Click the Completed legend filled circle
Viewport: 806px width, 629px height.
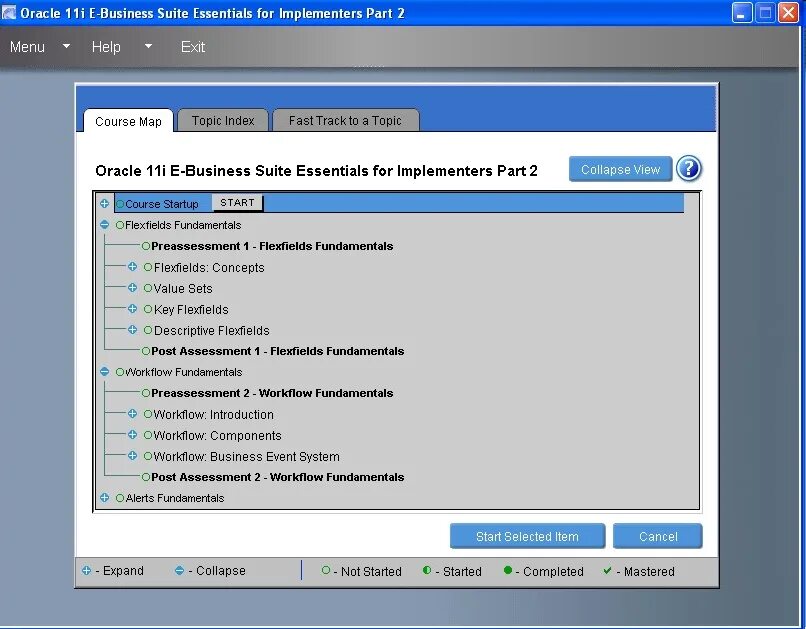click(x=508, y=570)
